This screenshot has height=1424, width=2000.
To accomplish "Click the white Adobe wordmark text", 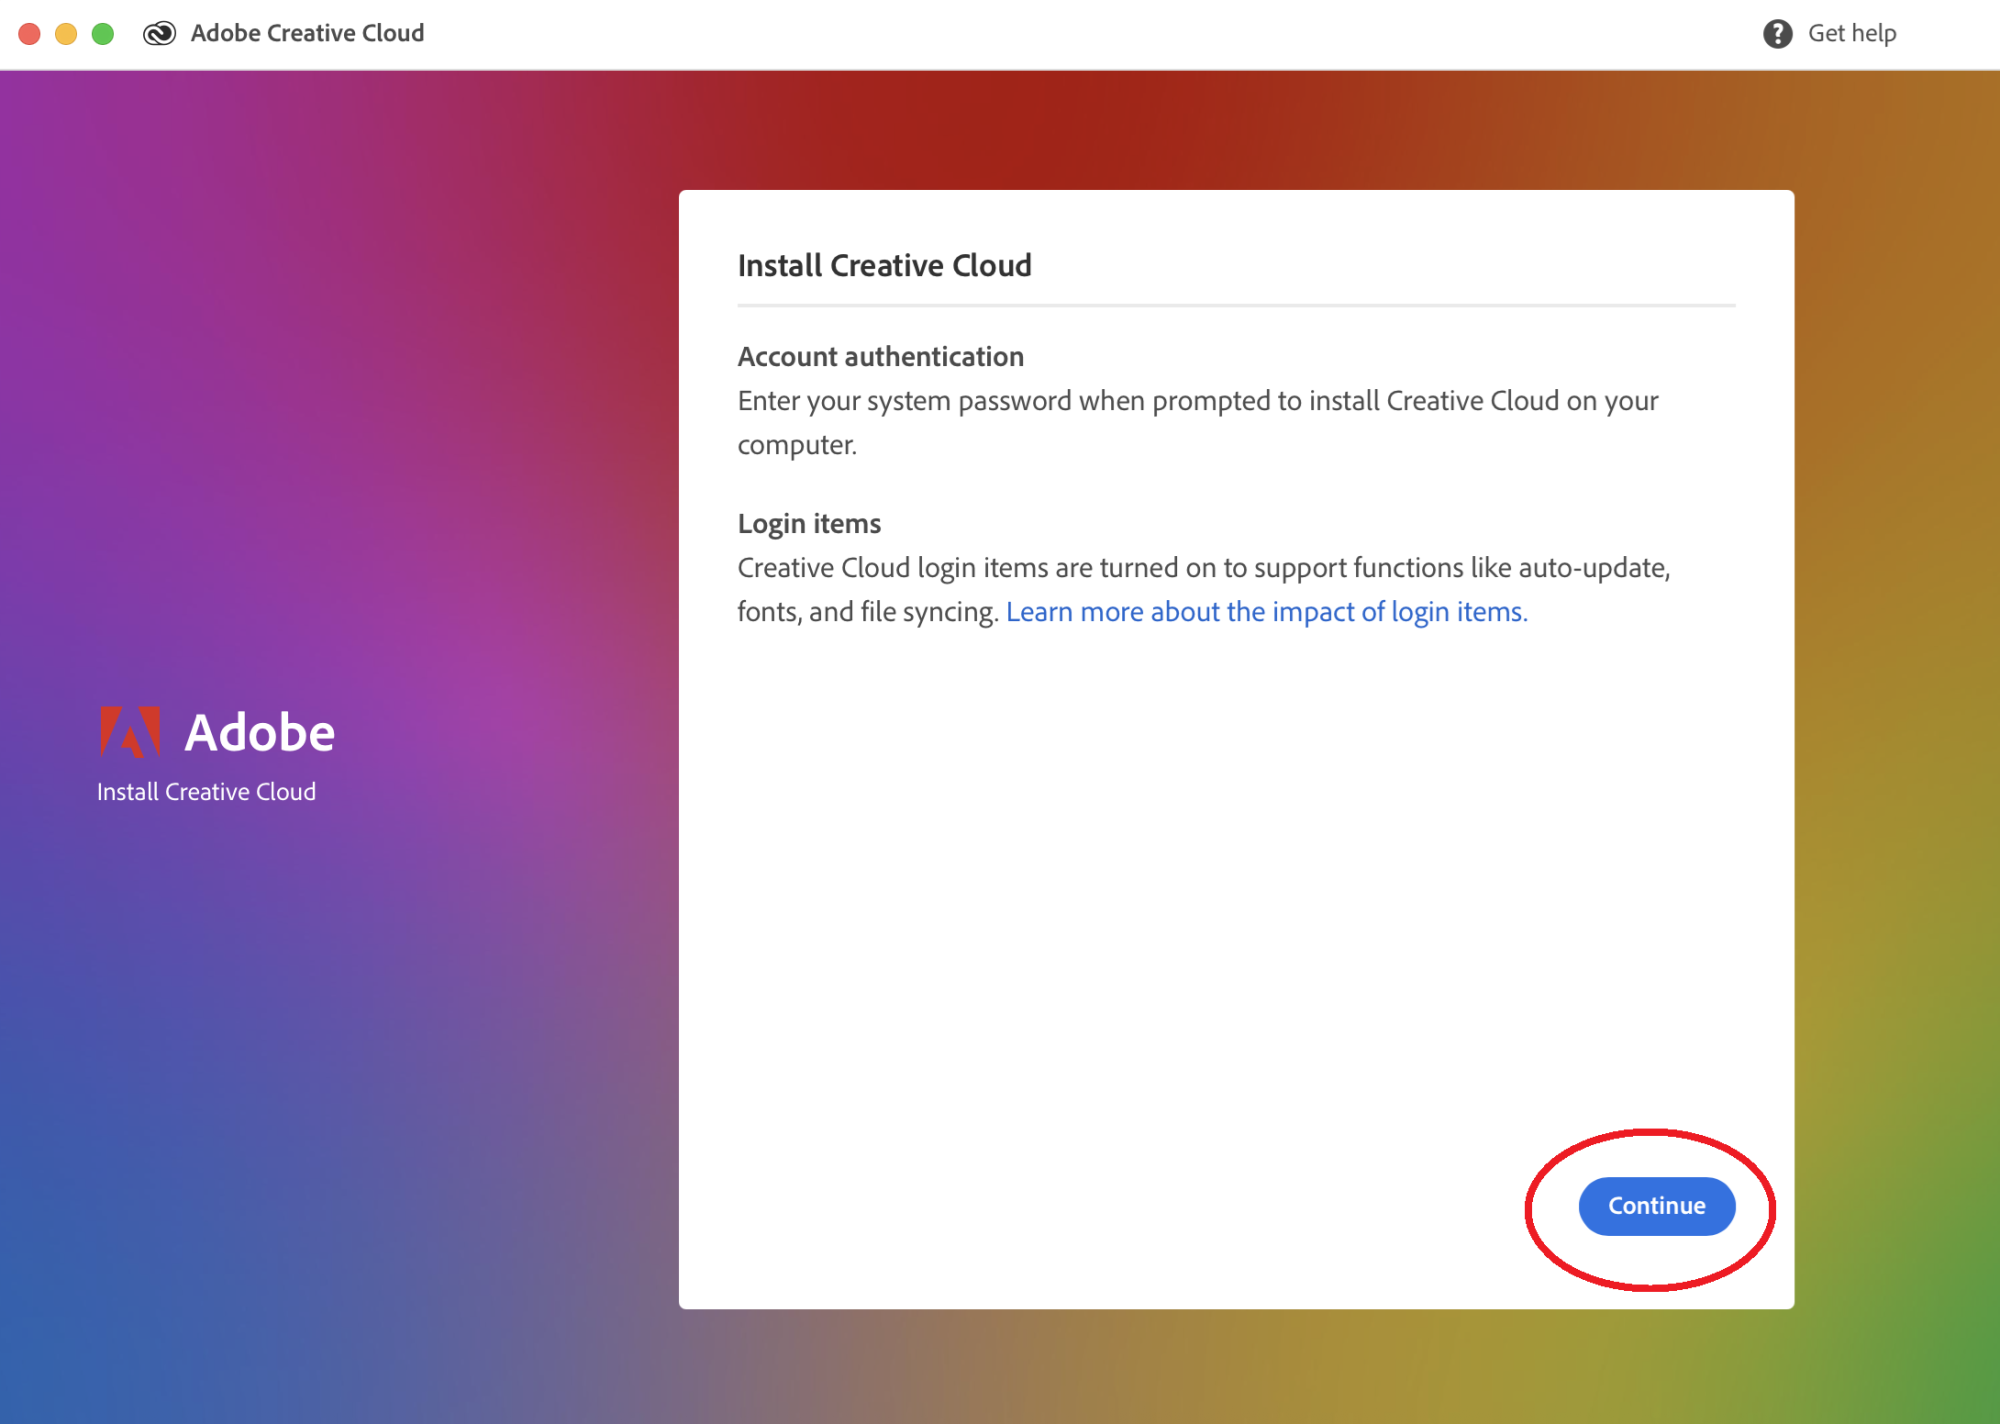I will (260, 733).
